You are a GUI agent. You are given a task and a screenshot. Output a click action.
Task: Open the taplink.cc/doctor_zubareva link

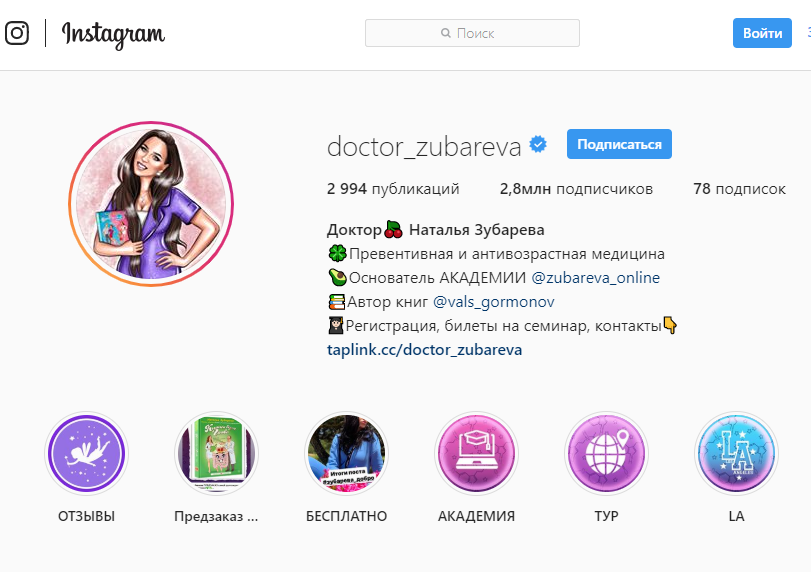[425, 350]
